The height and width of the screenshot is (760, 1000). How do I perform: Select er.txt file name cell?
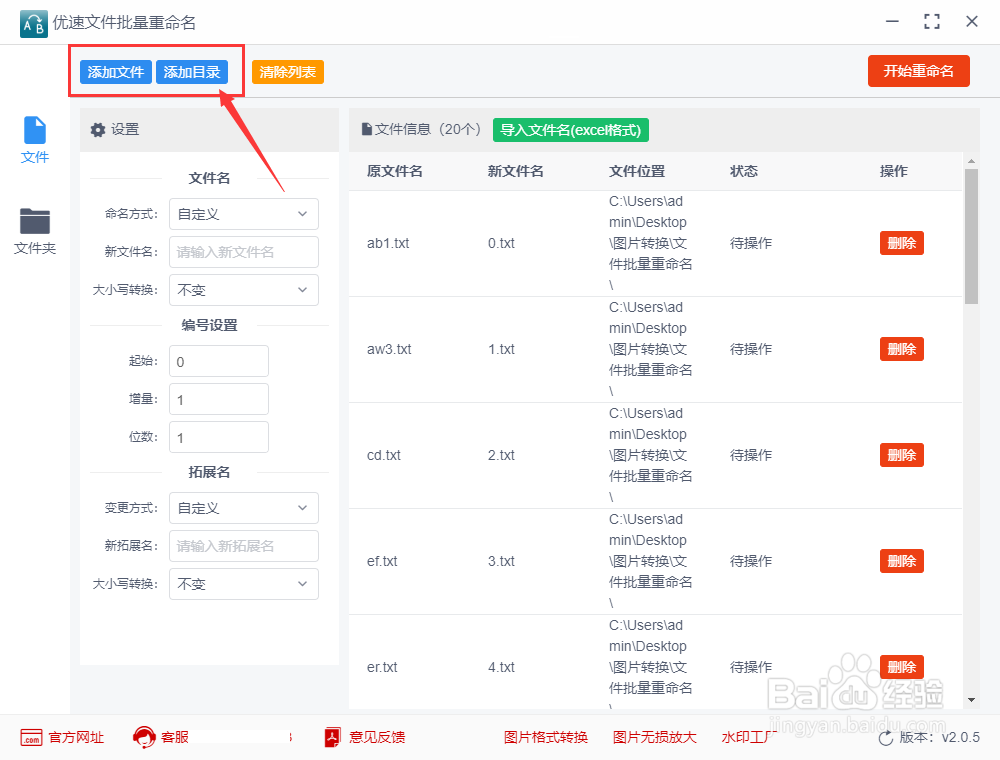pyautogui.click(x=382, y=667)
